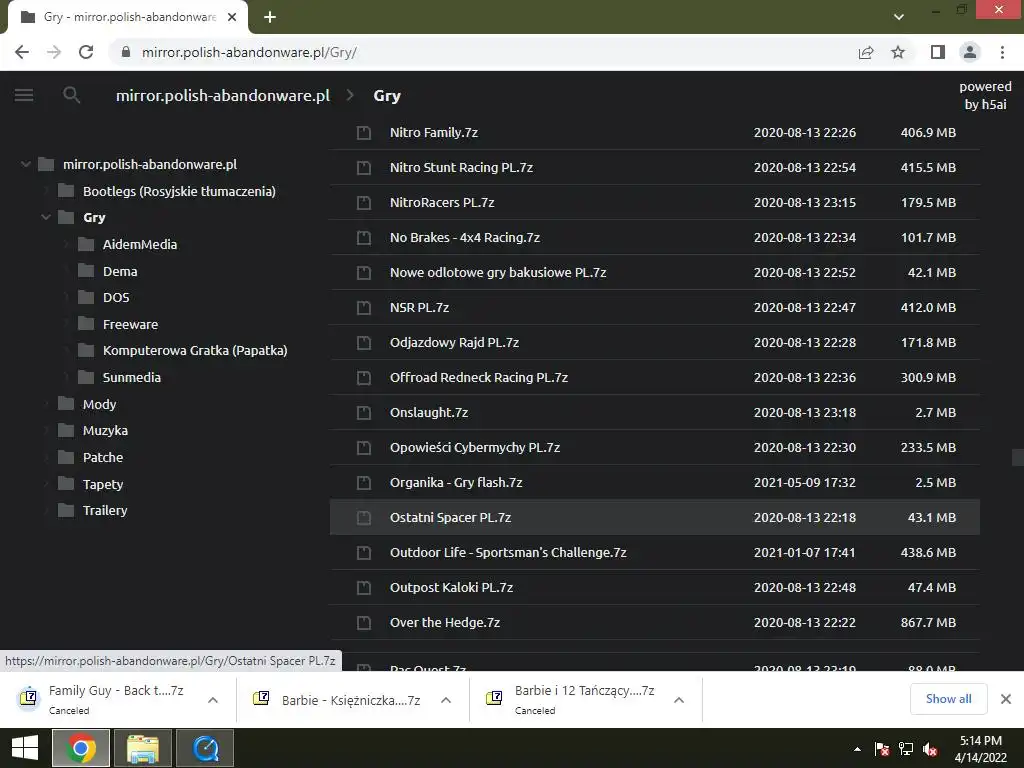Viewport: 1024px width, 768px height.
Task: Download Odjazdowy Rajd PL.7z
Action: [455, 342]
